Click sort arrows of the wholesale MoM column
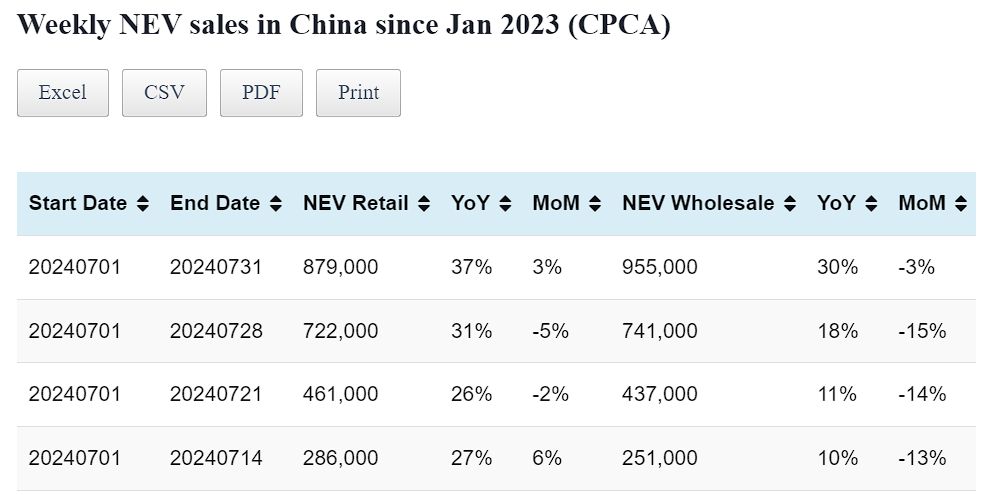Screen dimensions: 981x495 tap(961, 204)
